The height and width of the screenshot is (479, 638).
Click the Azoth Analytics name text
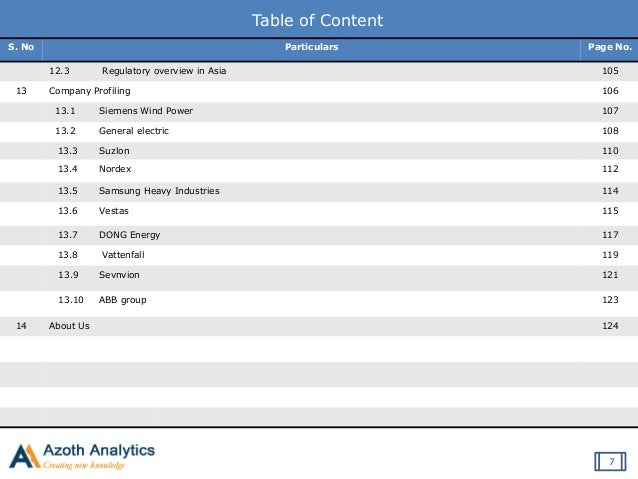point(99,451)
